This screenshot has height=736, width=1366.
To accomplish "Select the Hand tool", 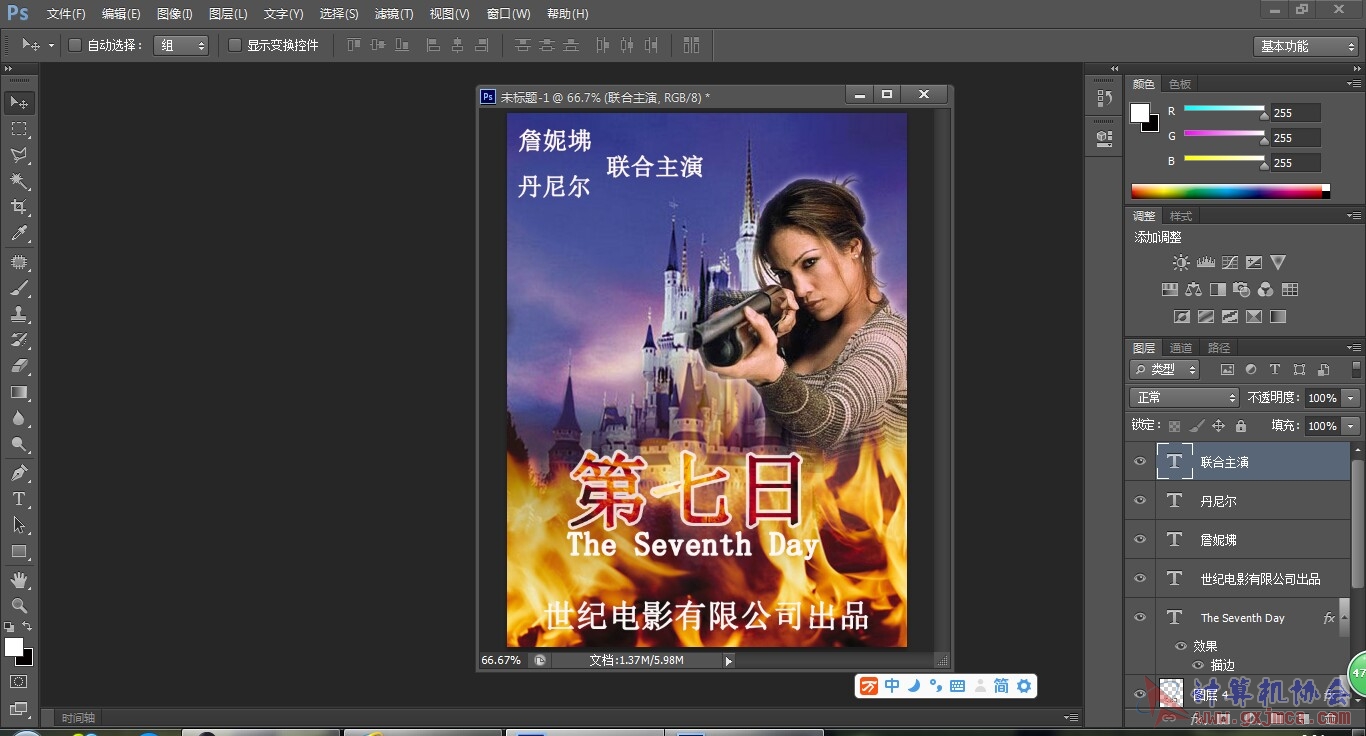I will pyautogui.click(x=19, y=580).
